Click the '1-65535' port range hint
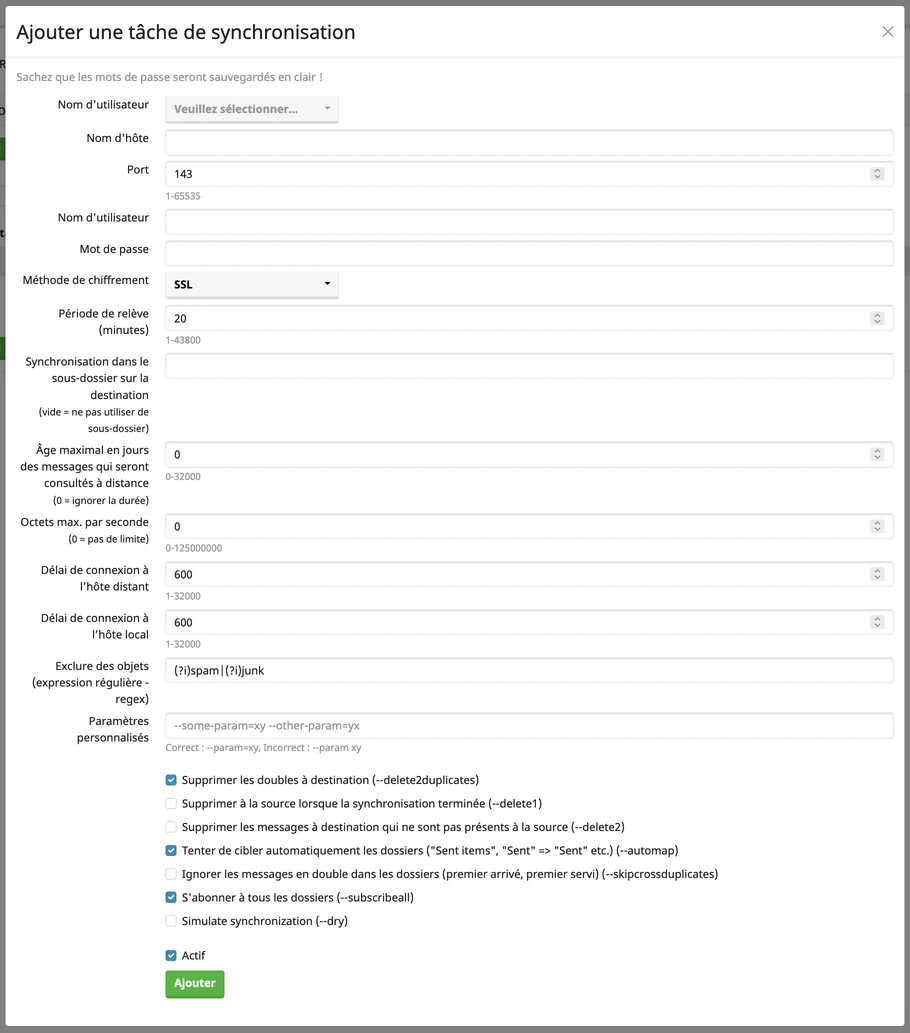This screenshot has width=910, height=1033. tap(183, 196)
